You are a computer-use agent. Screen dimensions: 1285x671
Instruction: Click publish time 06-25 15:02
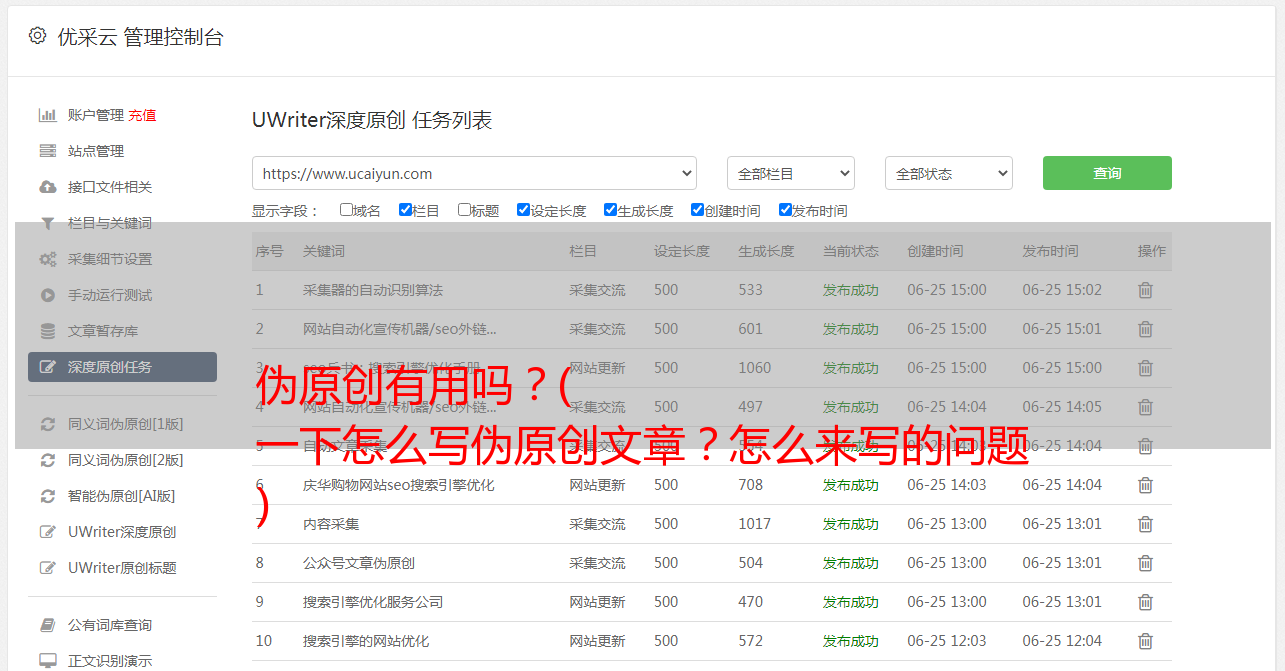pos(1062,290)
